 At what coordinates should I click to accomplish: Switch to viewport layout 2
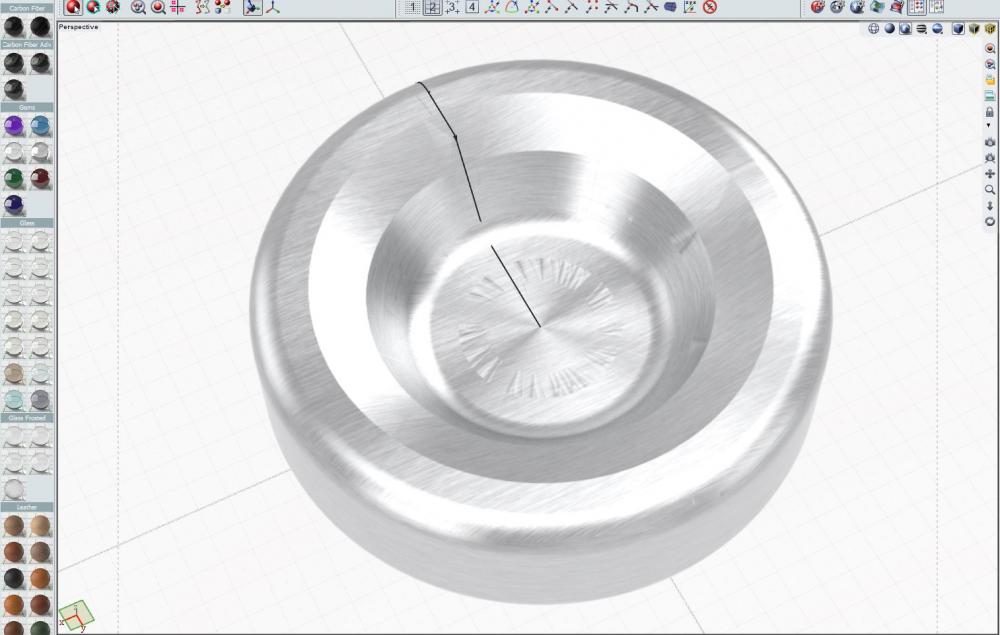[x=432, y=7]
